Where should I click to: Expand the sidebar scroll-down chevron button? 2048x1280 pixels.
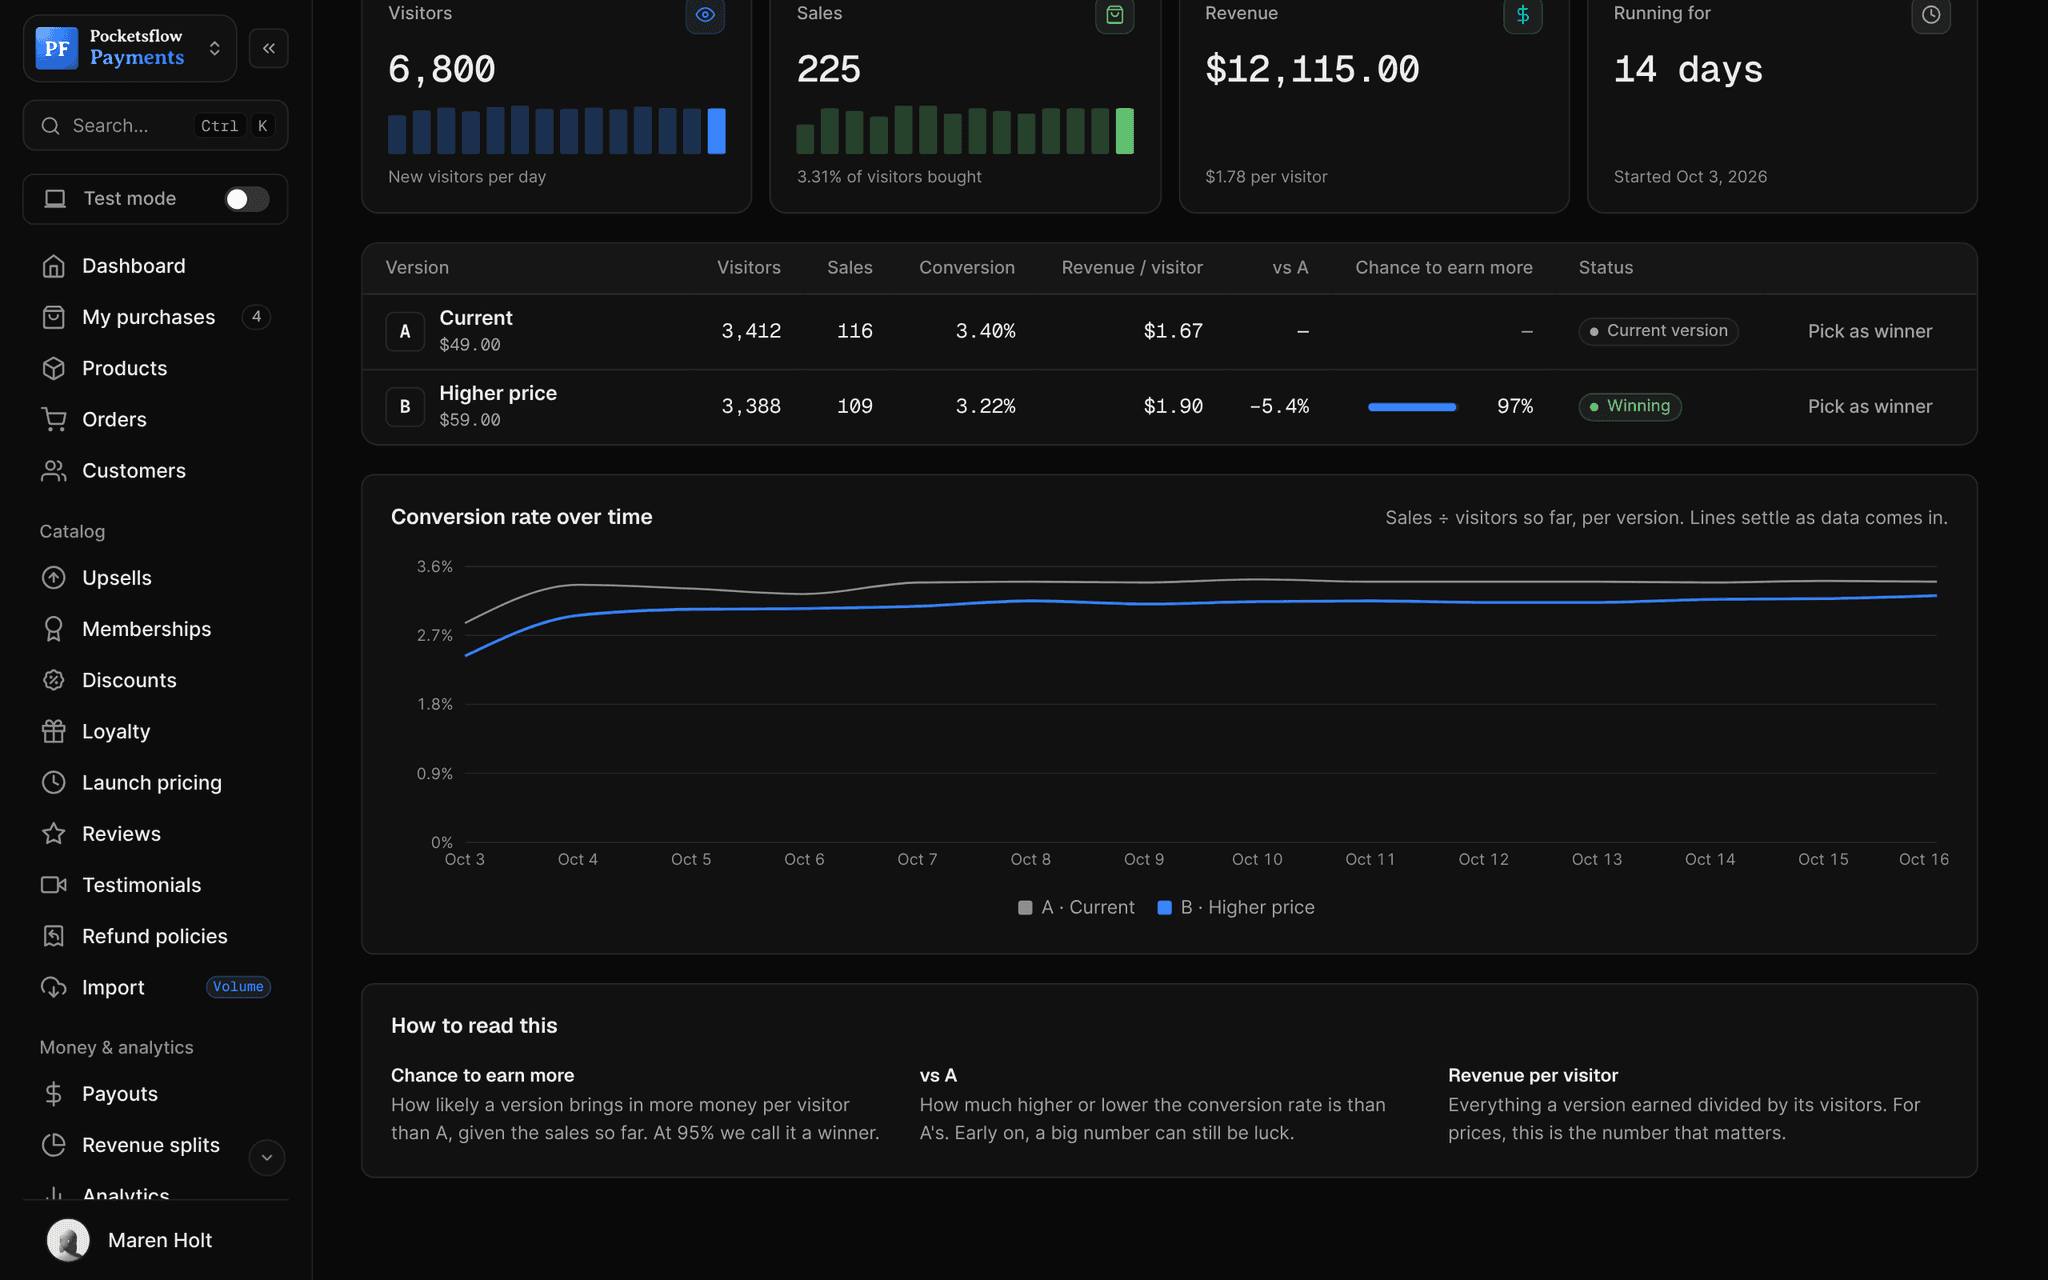point(267,1158)
